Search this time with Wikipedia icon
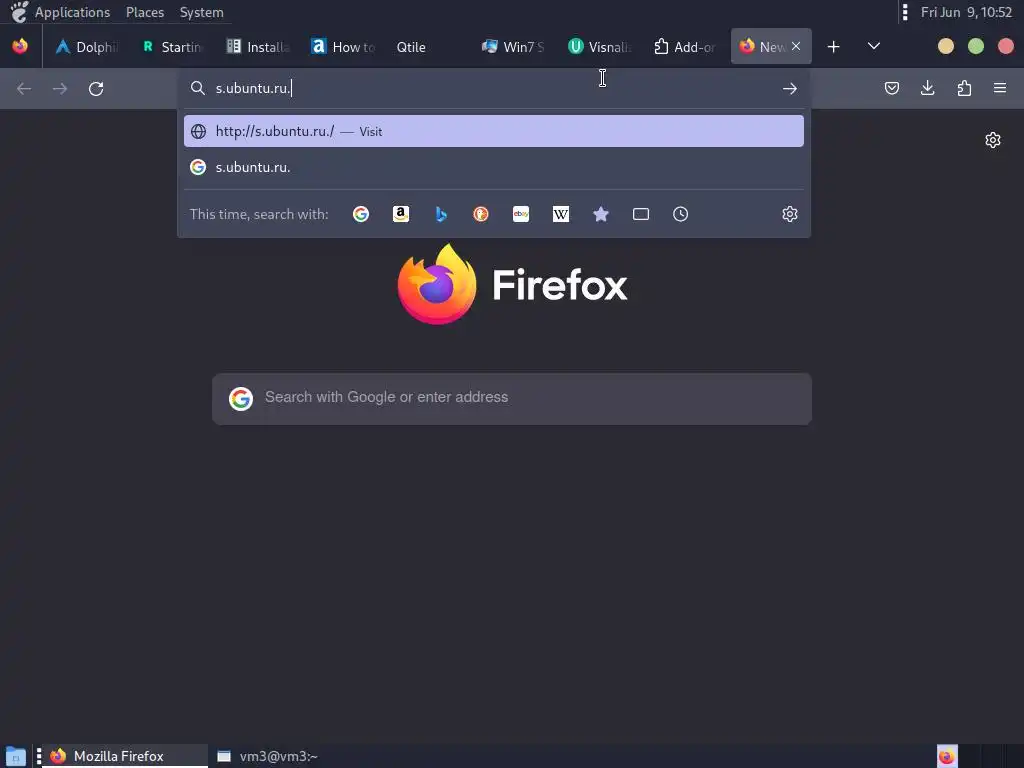This screenshot has width=1024, height=768. 561,214
